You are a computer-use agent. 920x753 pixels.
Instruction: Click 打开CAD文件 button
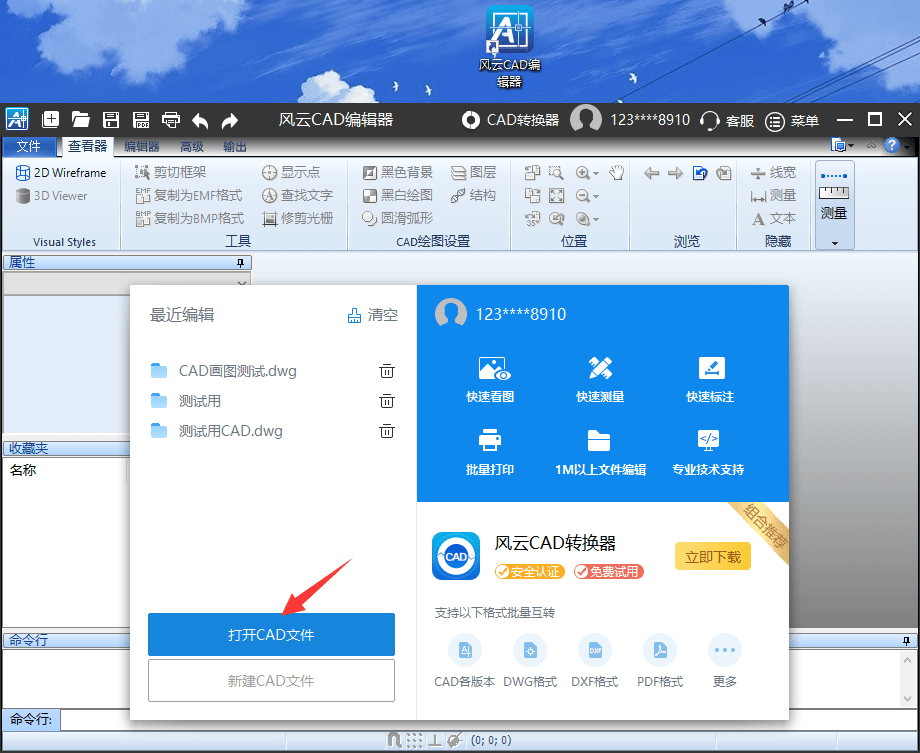point(271,634)
